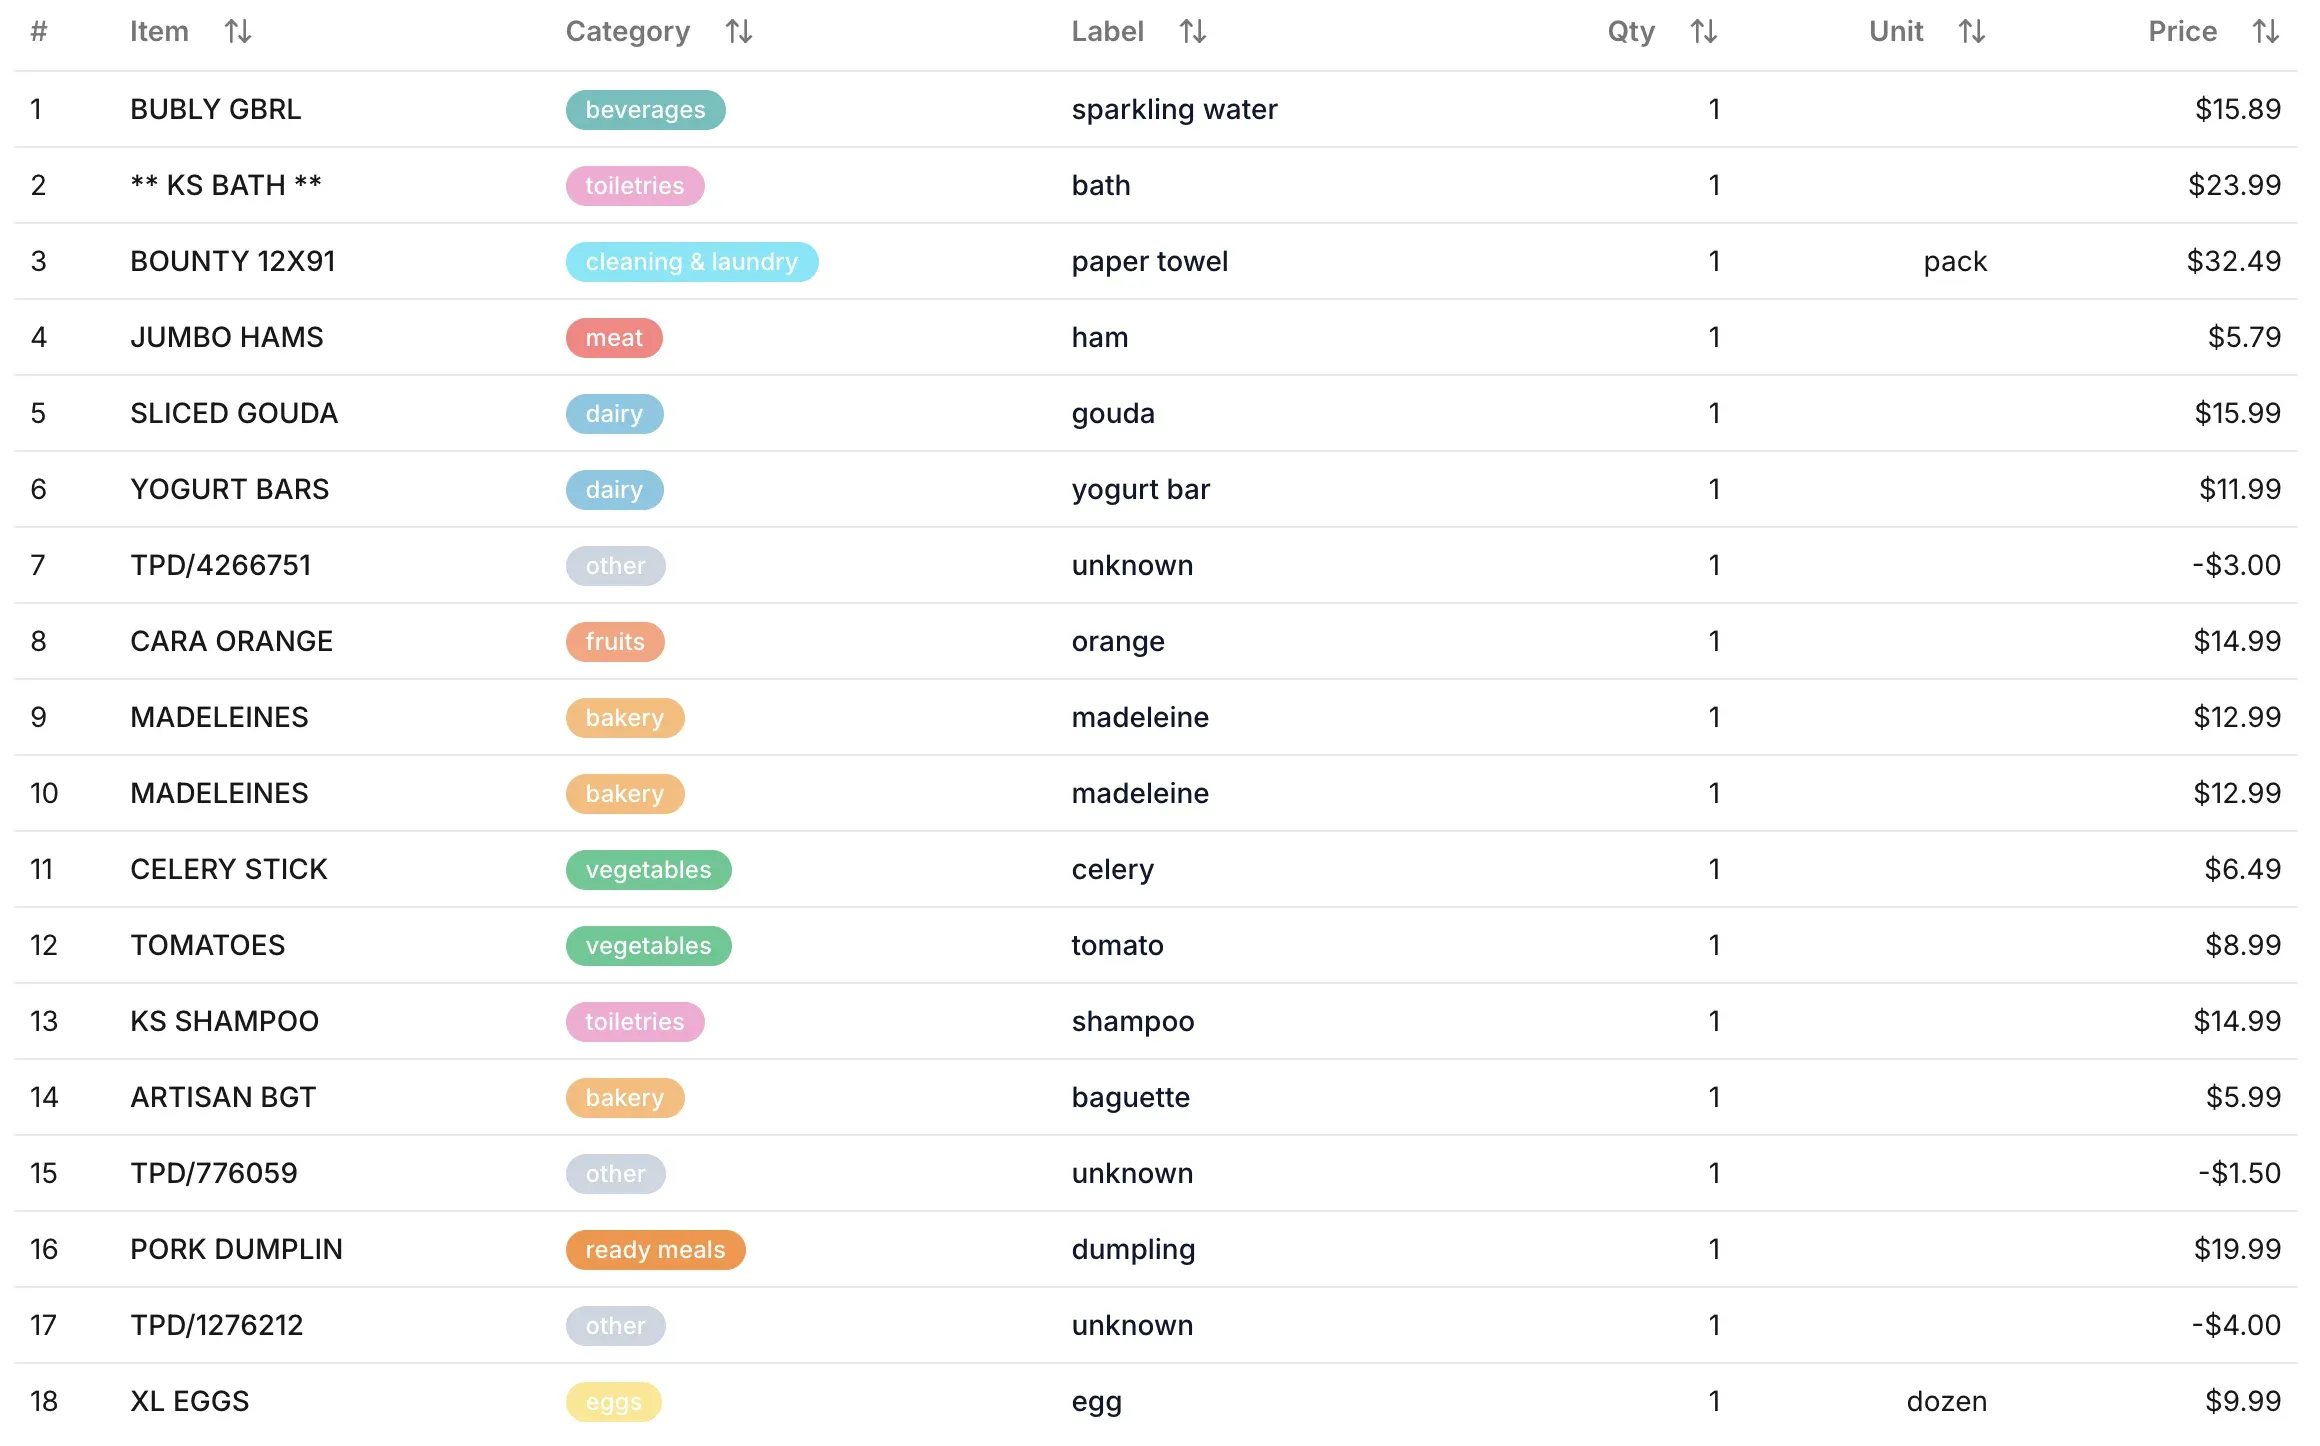Click the label text sparkling water
This screenshot has height=1446, width=2320.
tap(1174, 110)
